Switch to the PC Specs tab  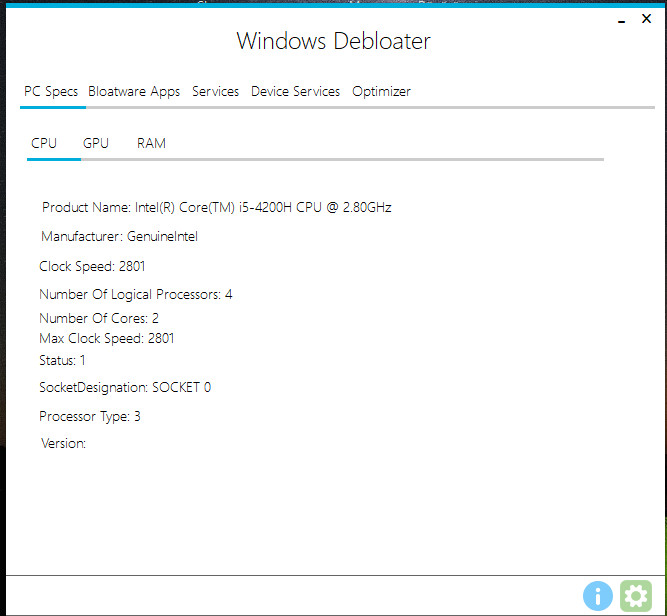[51, 92]
